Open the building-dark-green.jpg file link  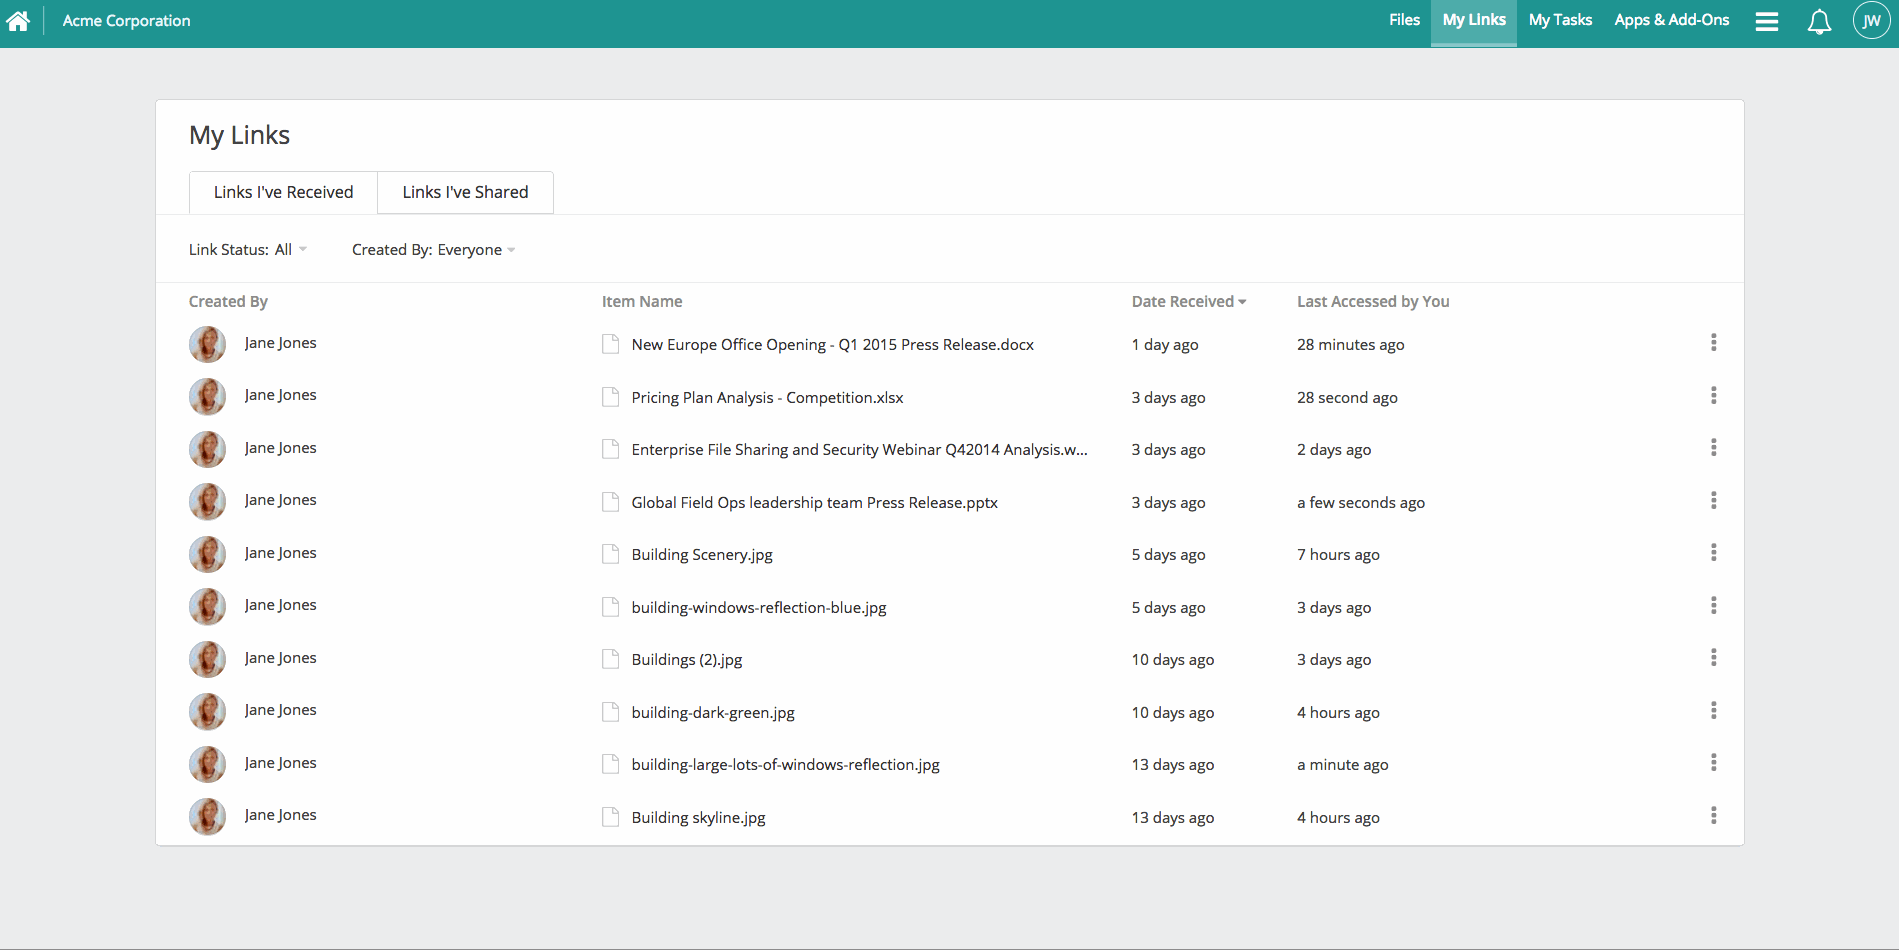(x=712, y=713)
